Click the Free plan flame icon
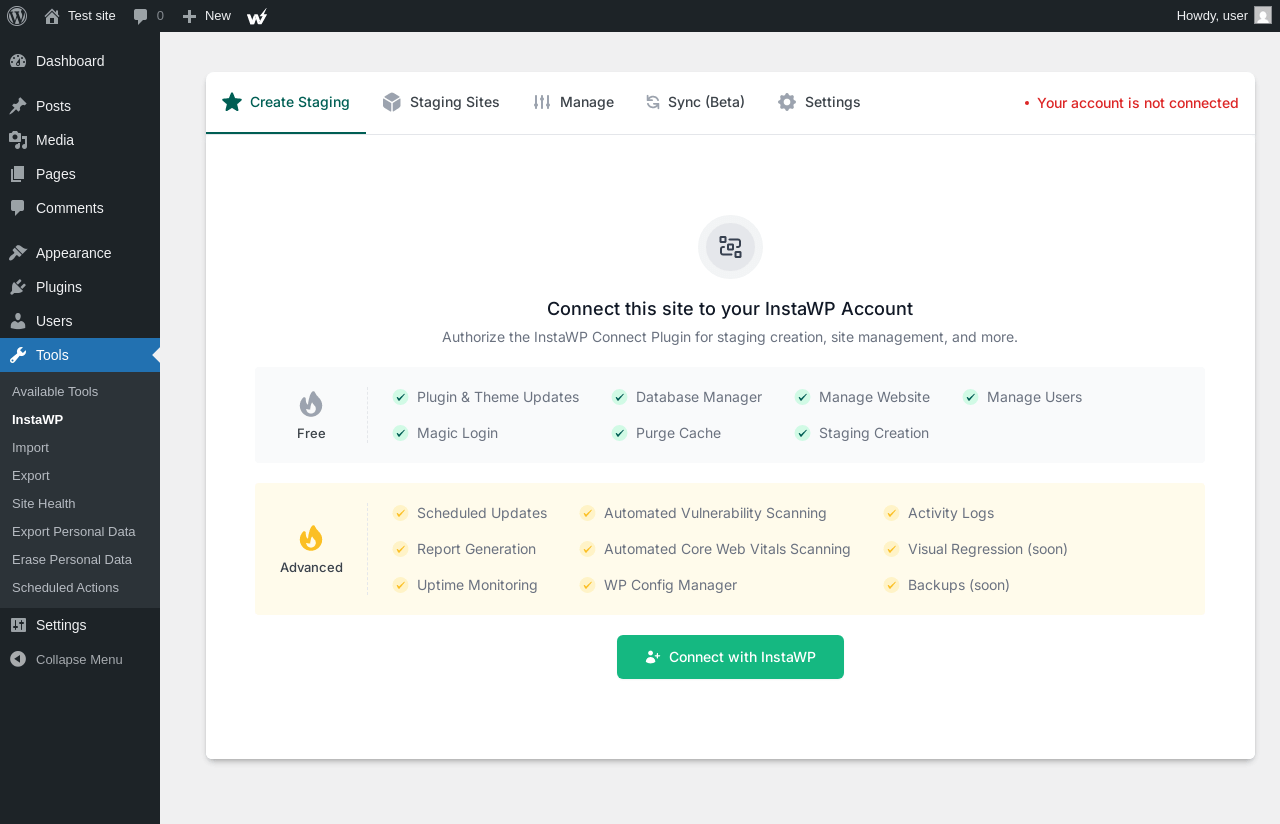1280x824 pixels. click(311, 404)
